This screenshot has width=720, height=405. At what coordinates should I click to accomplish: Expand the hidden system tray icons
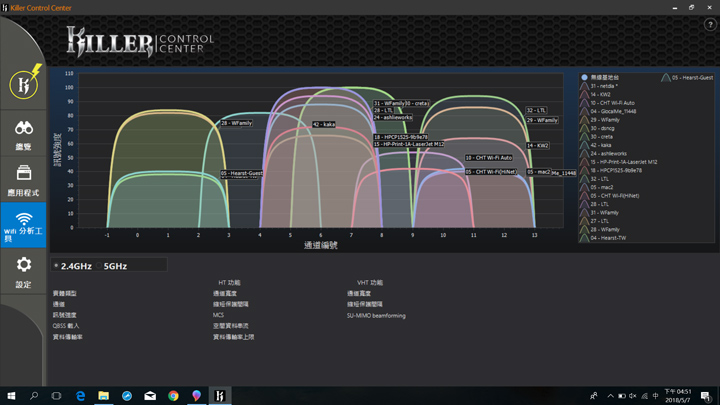(x=610, y=395)
